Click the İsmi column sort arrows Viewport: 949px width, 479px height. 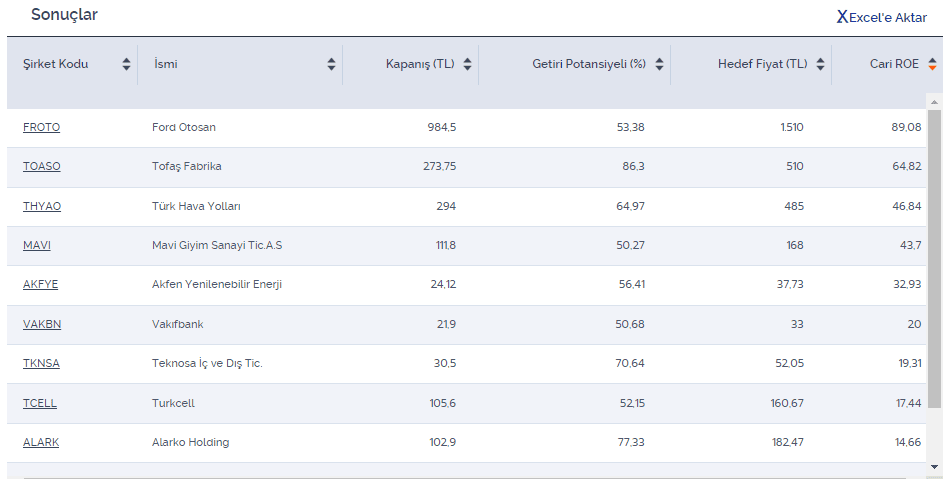(331, 64)
